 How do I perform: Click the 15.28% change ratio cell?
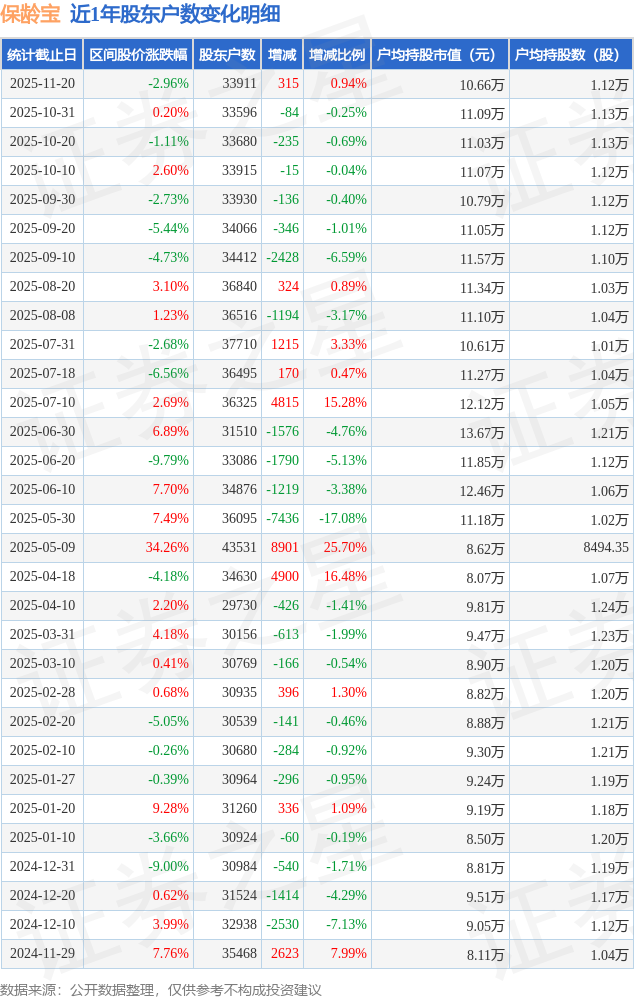pos(345,403)
